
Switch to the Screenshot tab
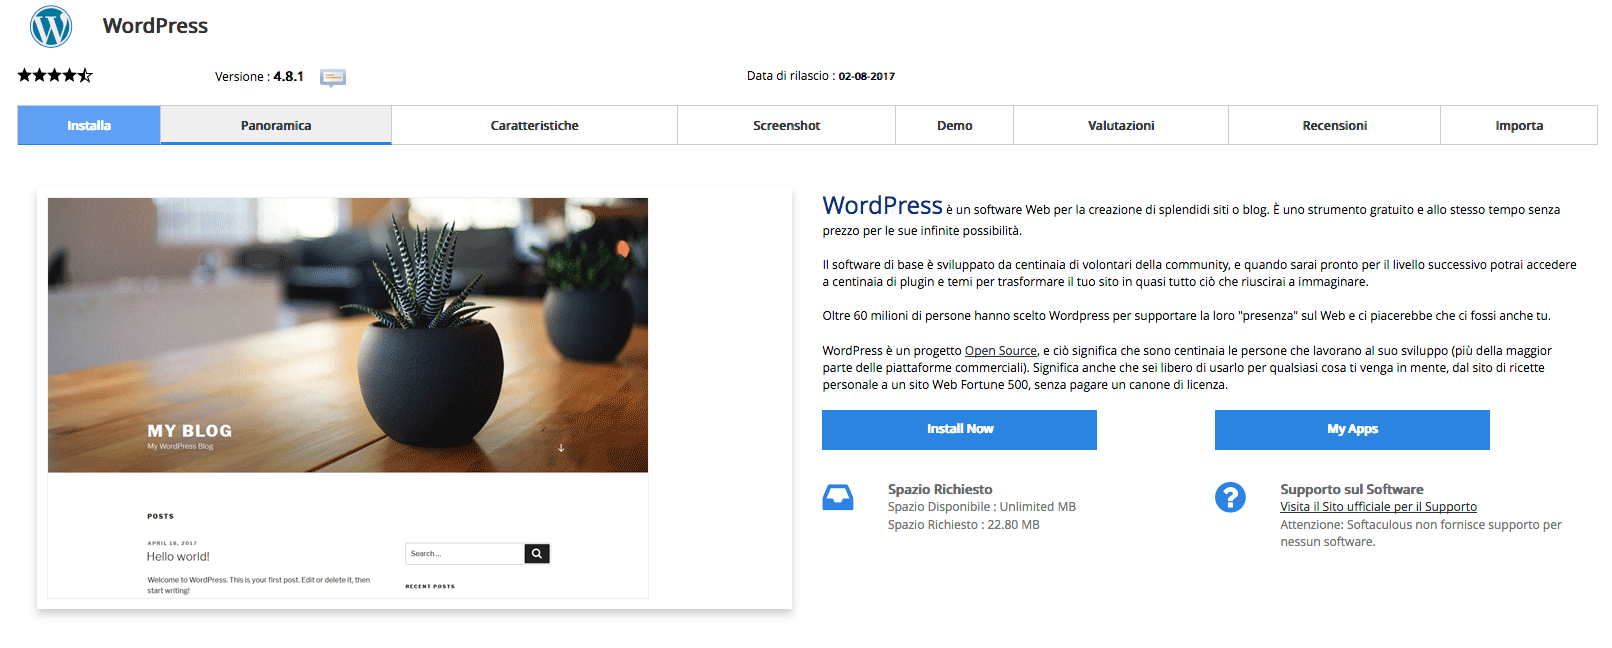786,125
